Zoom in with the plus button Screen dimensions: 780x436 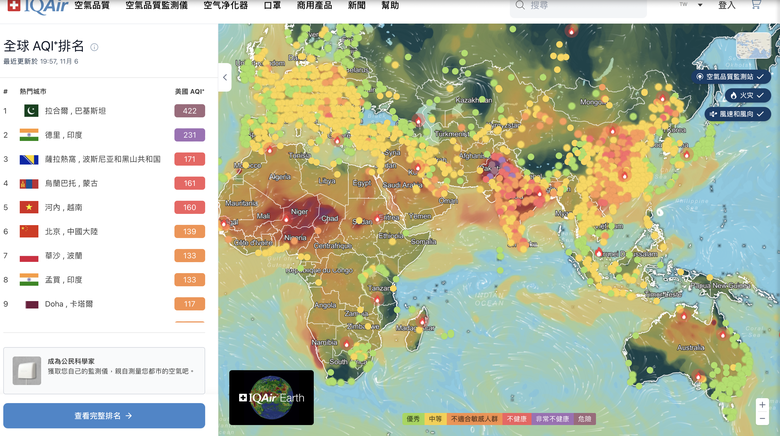click(762, 405)
